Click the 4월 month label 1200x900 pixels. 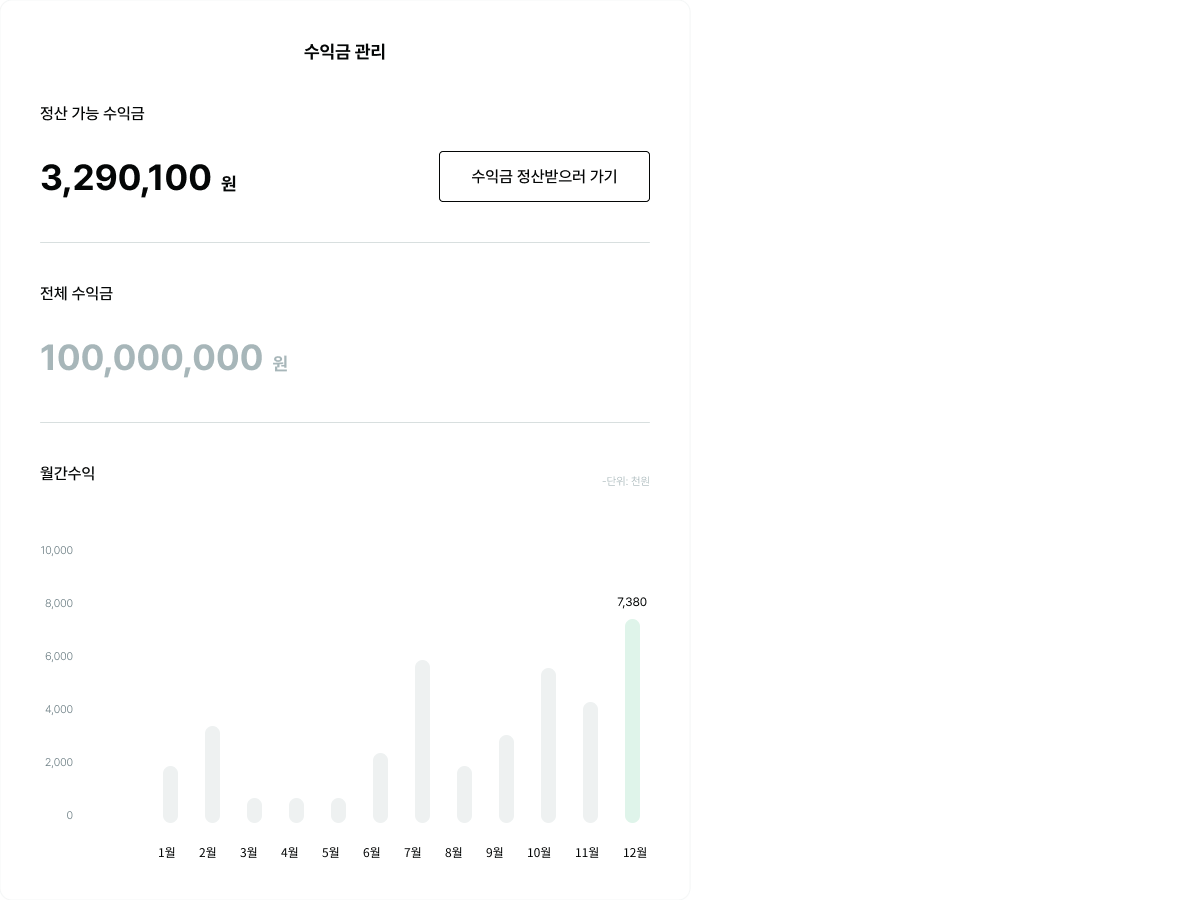[290, 853]
